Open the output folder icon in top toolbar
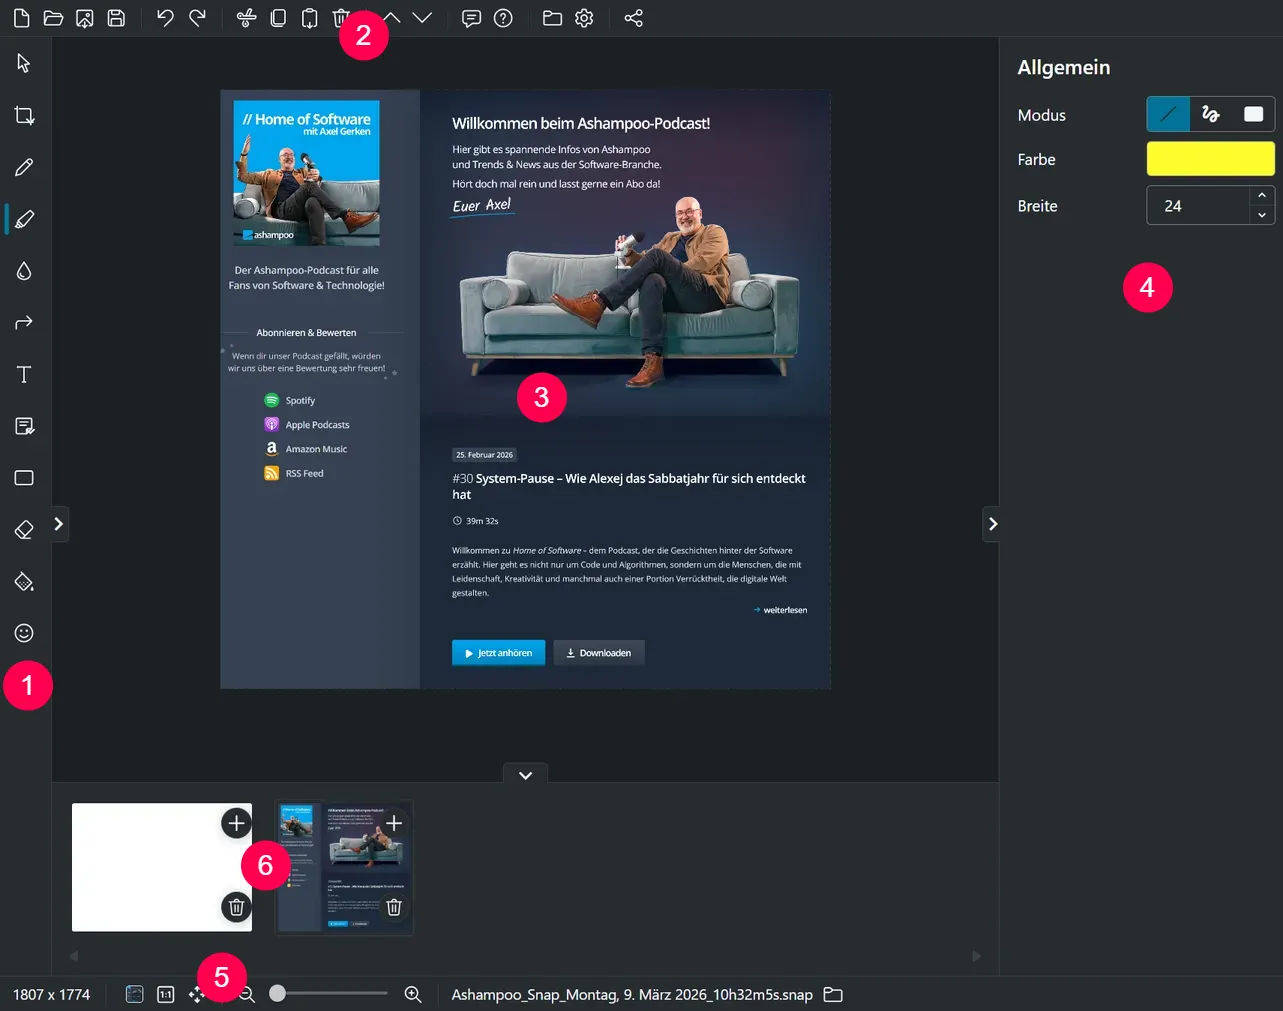Viewport: 1283px width, 1011px height. coord(552,18)
